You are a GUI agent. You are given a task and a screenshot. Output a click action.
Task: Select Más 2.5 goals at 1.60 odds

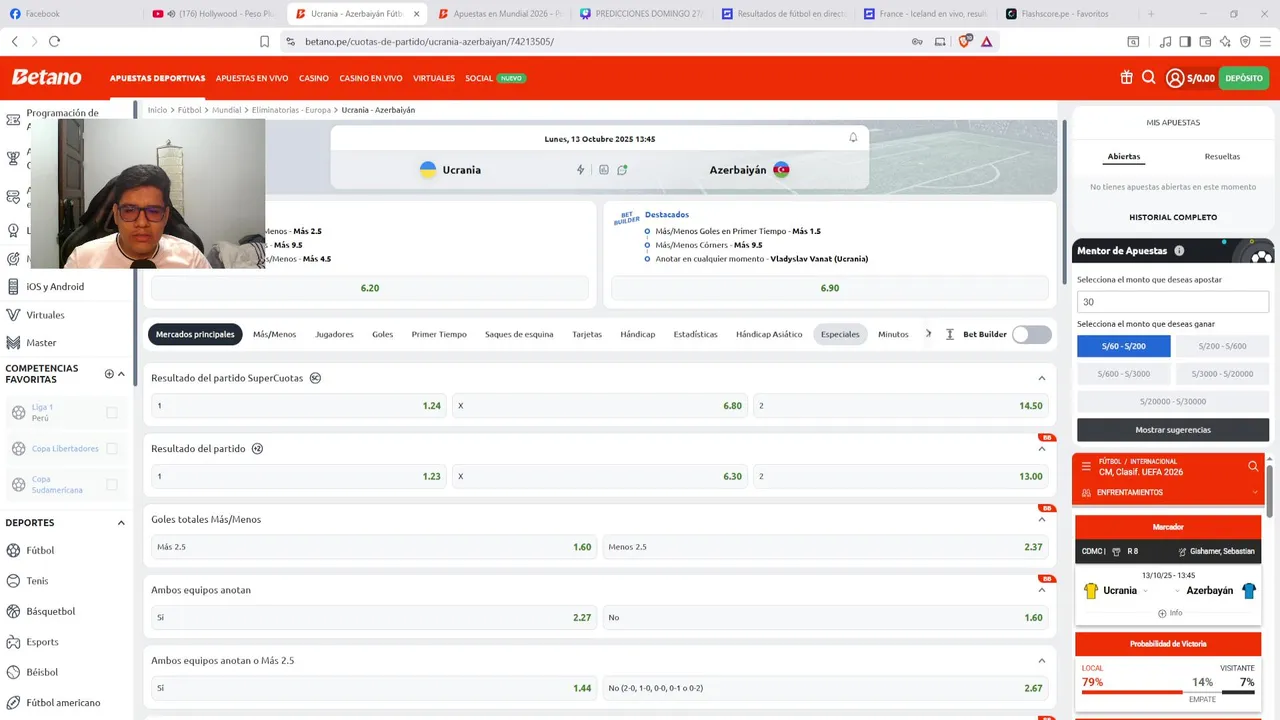[374, 547]
